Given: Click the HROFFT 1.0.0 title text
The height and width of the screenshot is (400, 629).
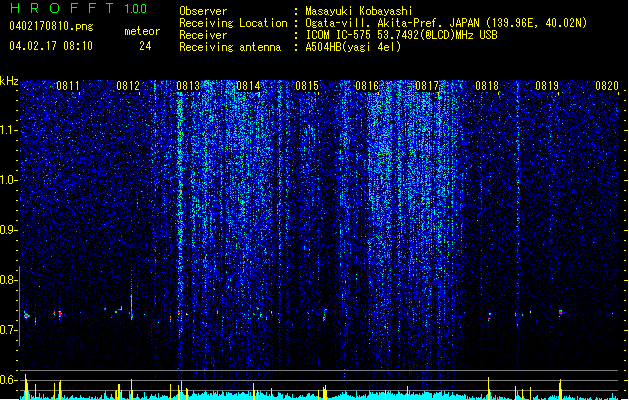Looking at the screenshot, I should (x=78, y=8).
